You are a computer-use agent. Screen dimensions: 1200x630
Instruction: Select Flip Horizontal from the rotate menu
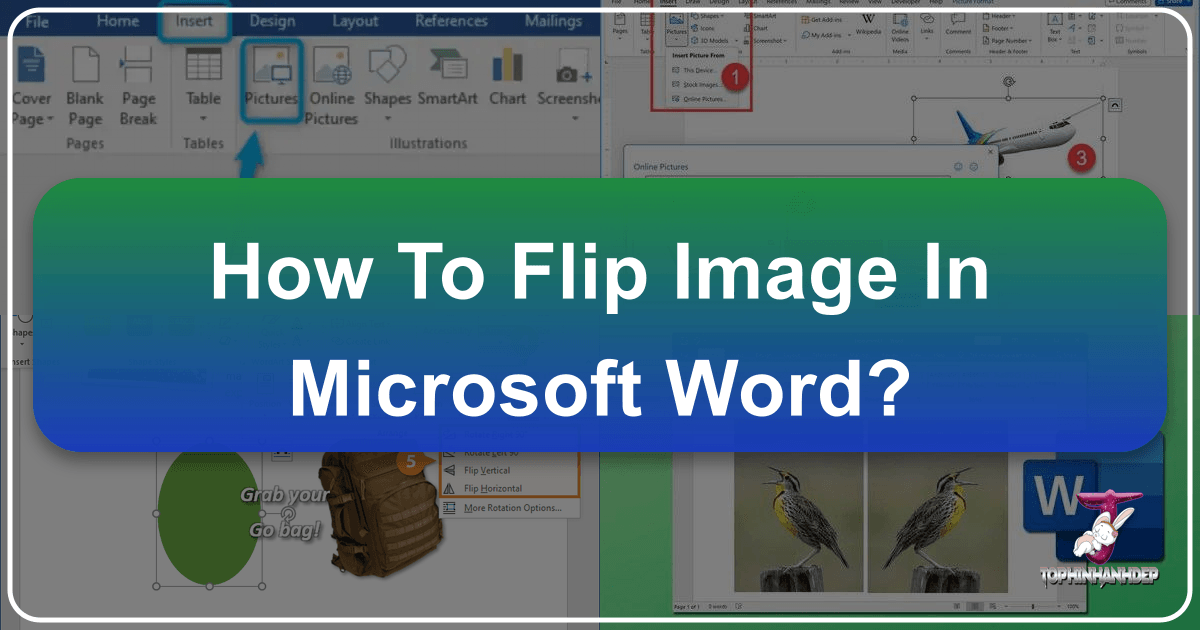(x=492, y=488)
